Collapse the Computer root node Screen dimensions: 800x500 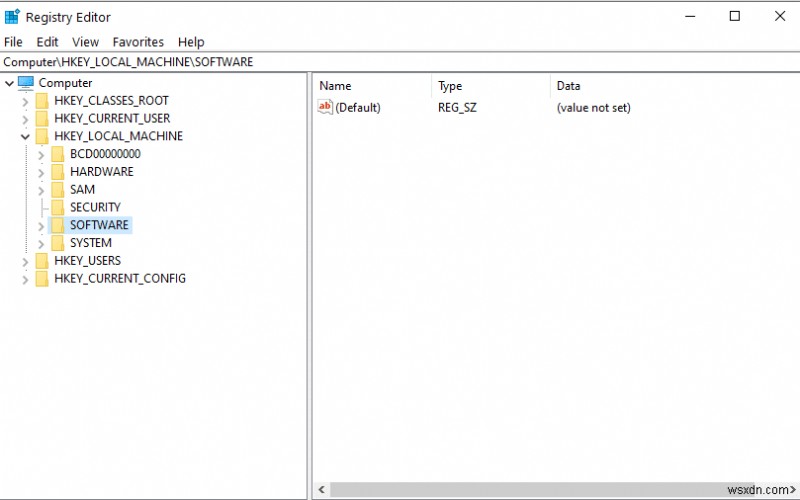click(9, 83)
